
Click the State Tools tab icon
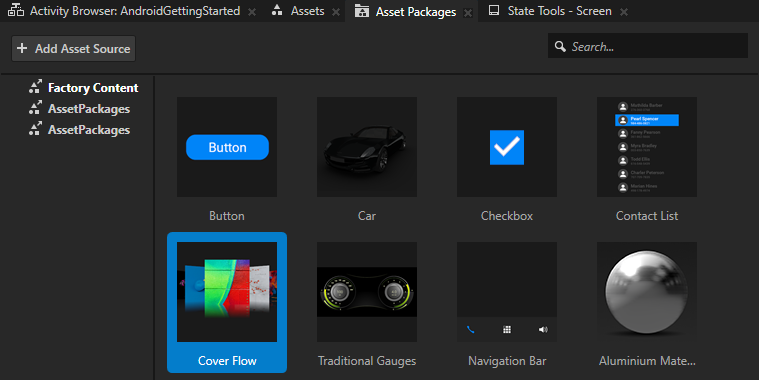coord(494,10)
